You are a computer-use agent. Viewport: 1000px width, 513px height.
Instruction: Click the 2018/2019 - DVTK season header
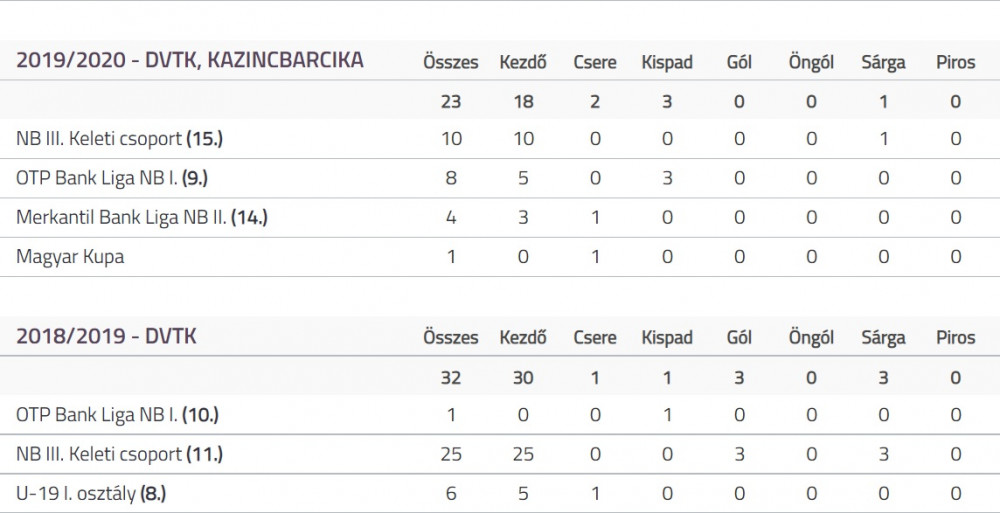[x=106, y=337]
